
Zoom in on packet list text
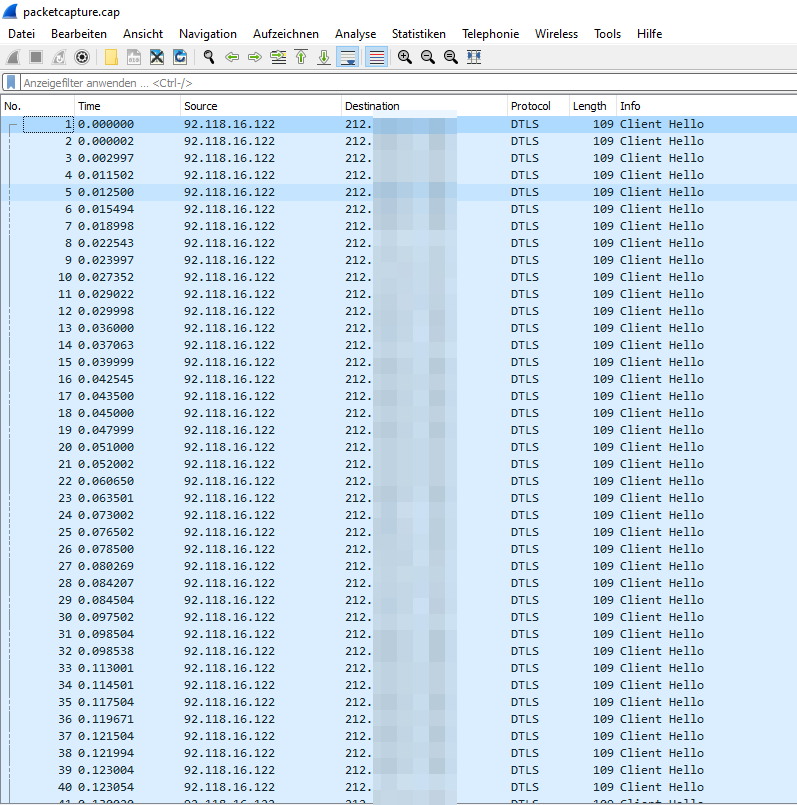point(405,57)
